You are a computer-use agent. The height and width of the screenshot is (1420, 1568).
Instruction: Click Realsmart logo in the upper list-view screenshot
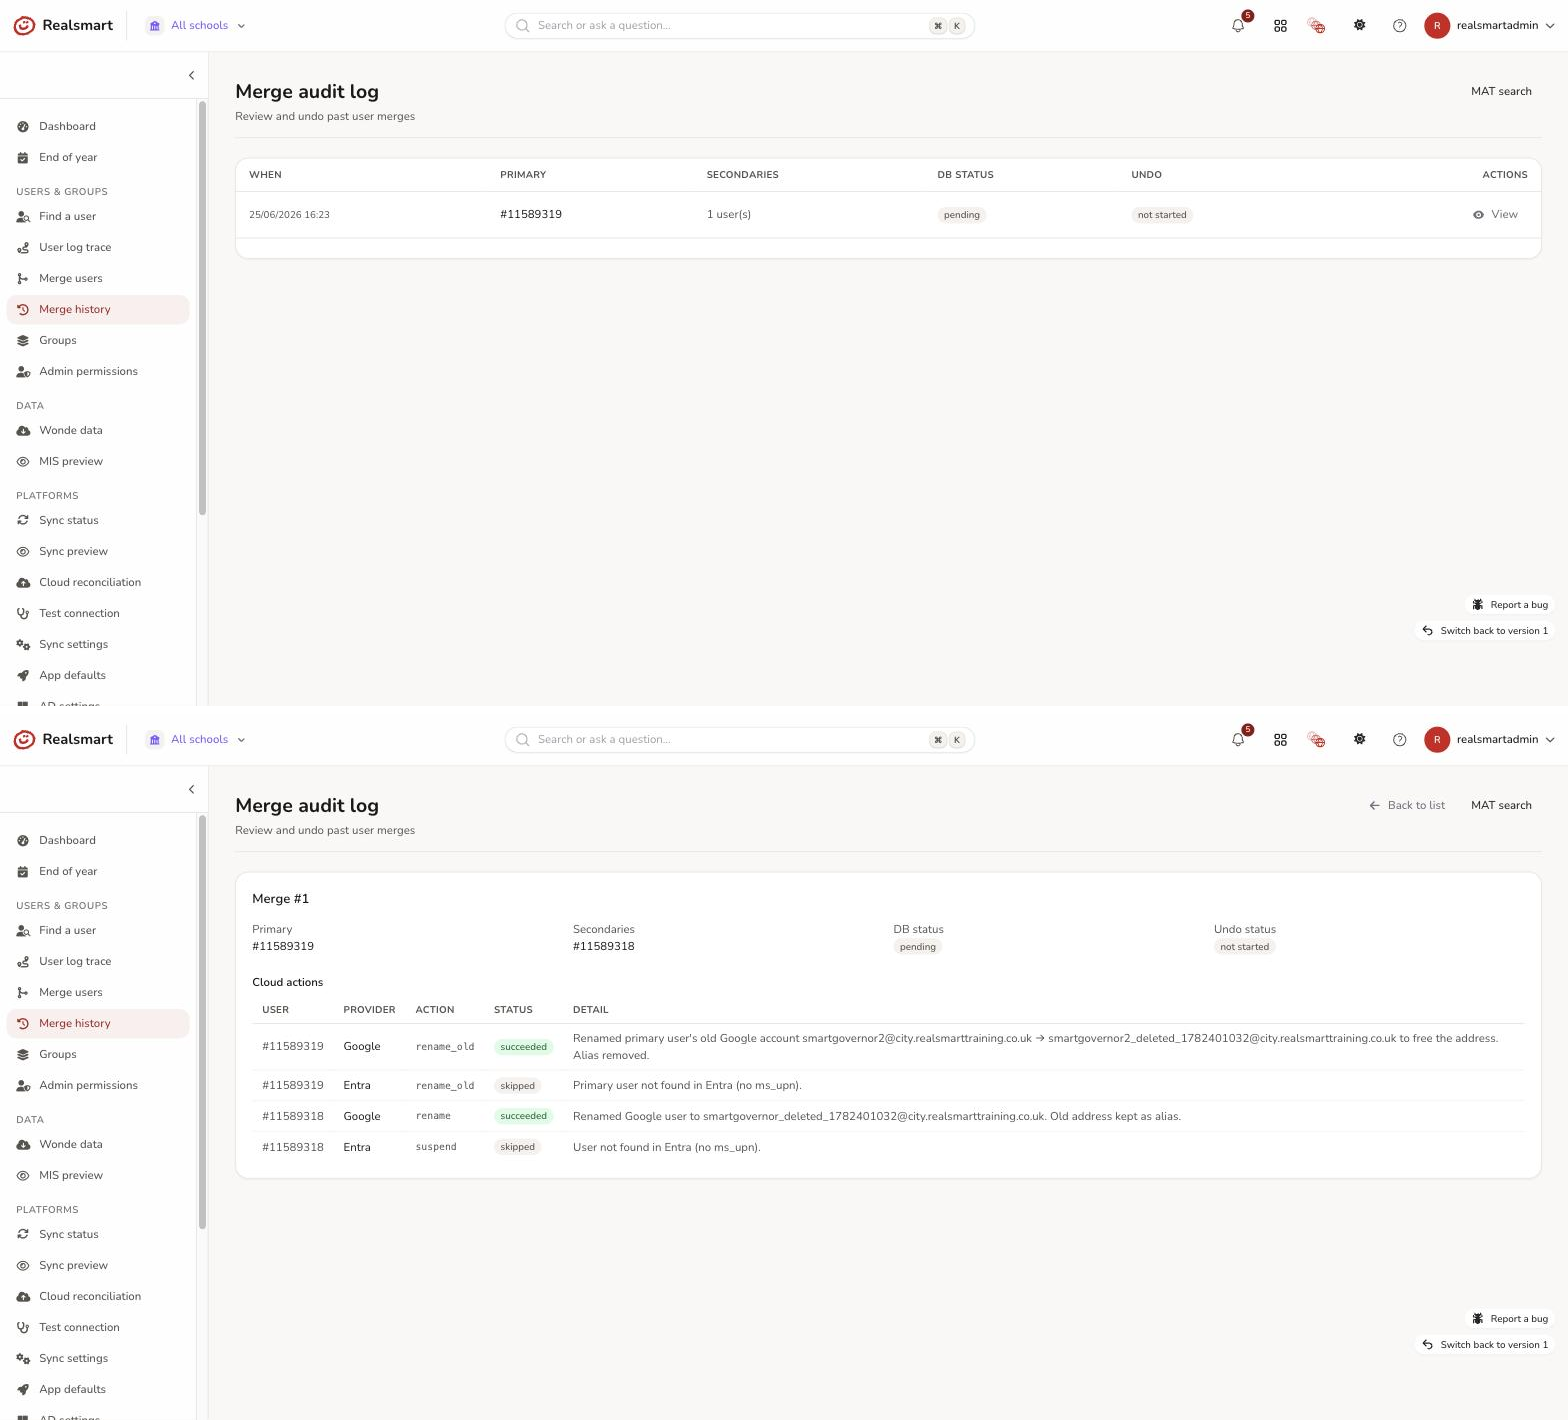click(x=63, y=25)
